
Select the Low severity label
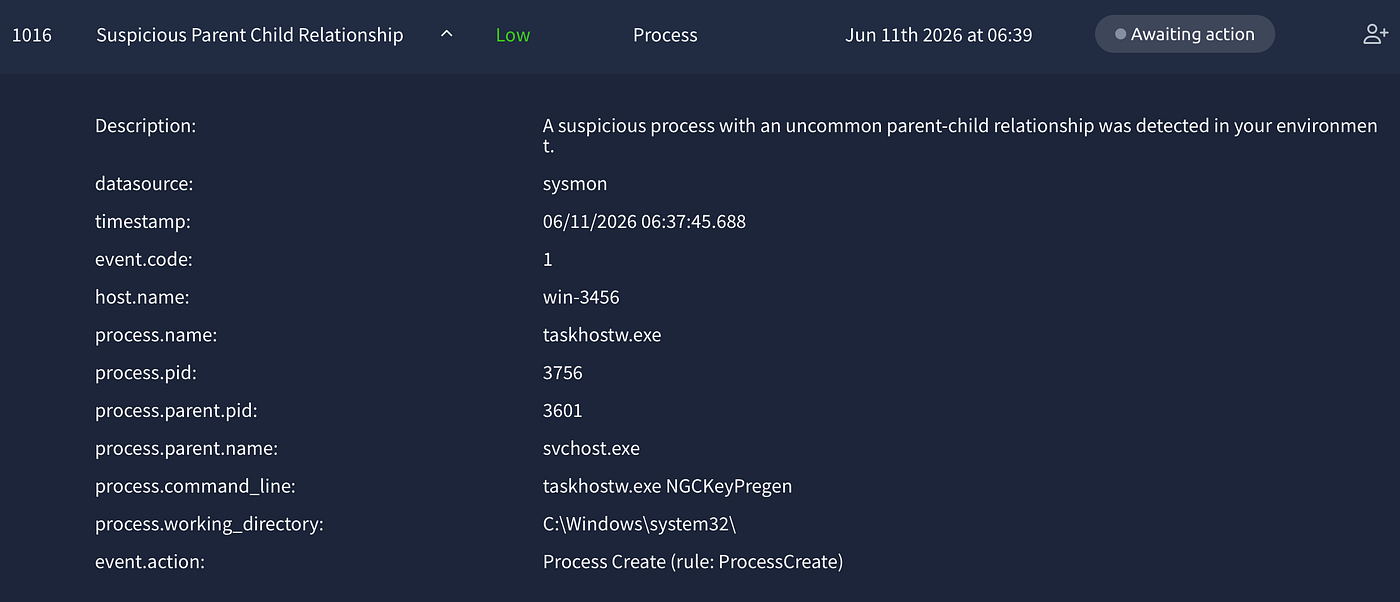(513, 35)
